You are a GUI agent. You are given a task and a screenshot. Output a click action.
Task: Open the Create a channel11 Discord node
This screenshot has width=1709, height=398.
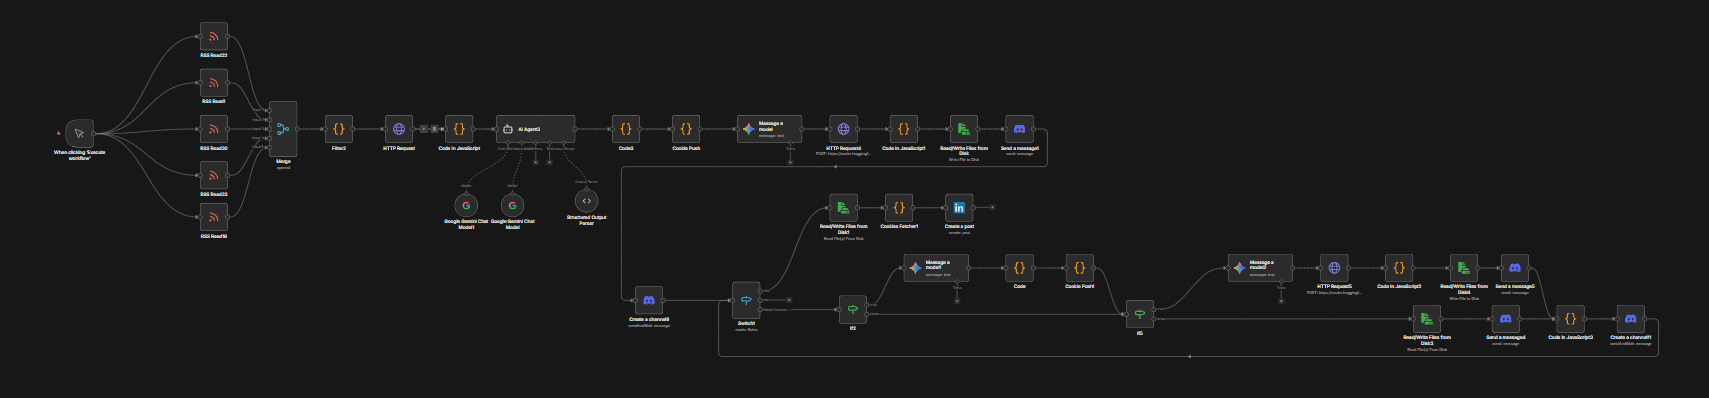(1630, 319)
